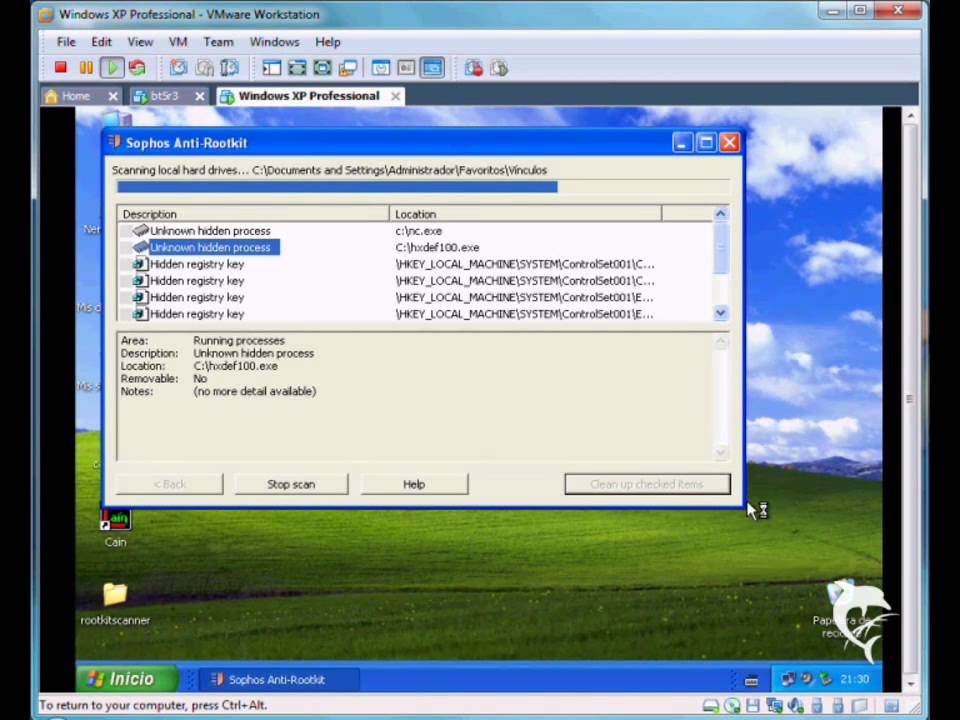Click the sound card status icon
Image resolution: width=960 pixels, height=720 pixels.
pos(795,706)
